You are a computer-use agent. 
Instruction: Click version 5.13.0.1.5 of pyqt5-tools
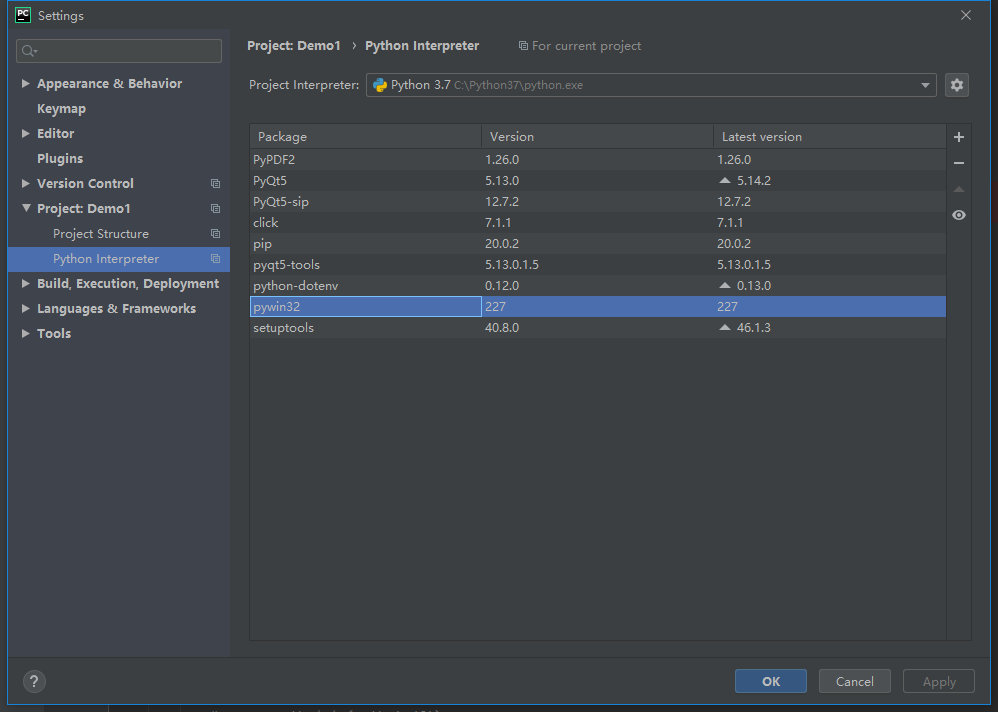(512, 265)
